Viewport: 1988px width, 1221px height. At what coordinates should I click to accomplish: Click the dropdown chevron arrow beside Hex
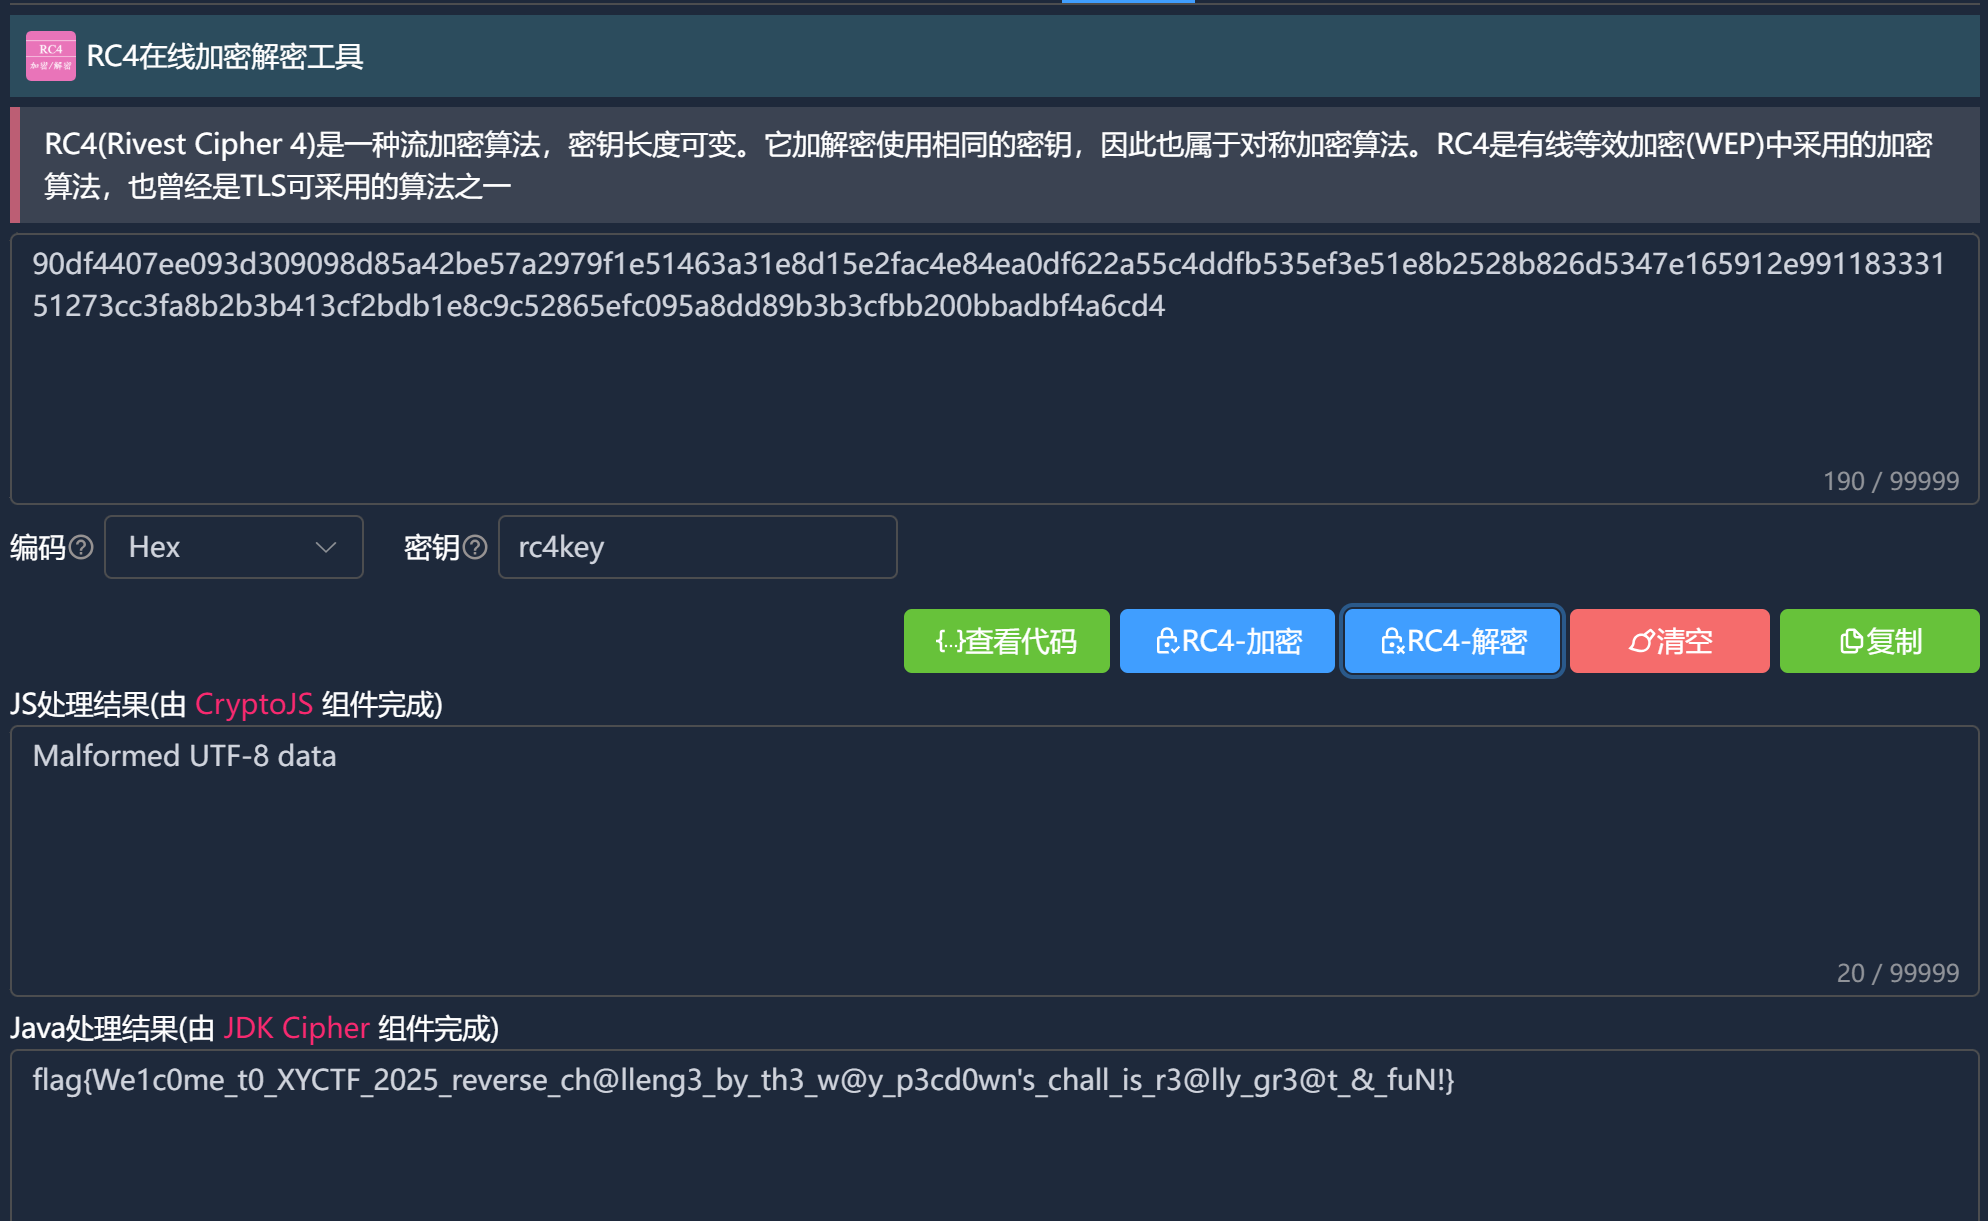click(325, 547)
